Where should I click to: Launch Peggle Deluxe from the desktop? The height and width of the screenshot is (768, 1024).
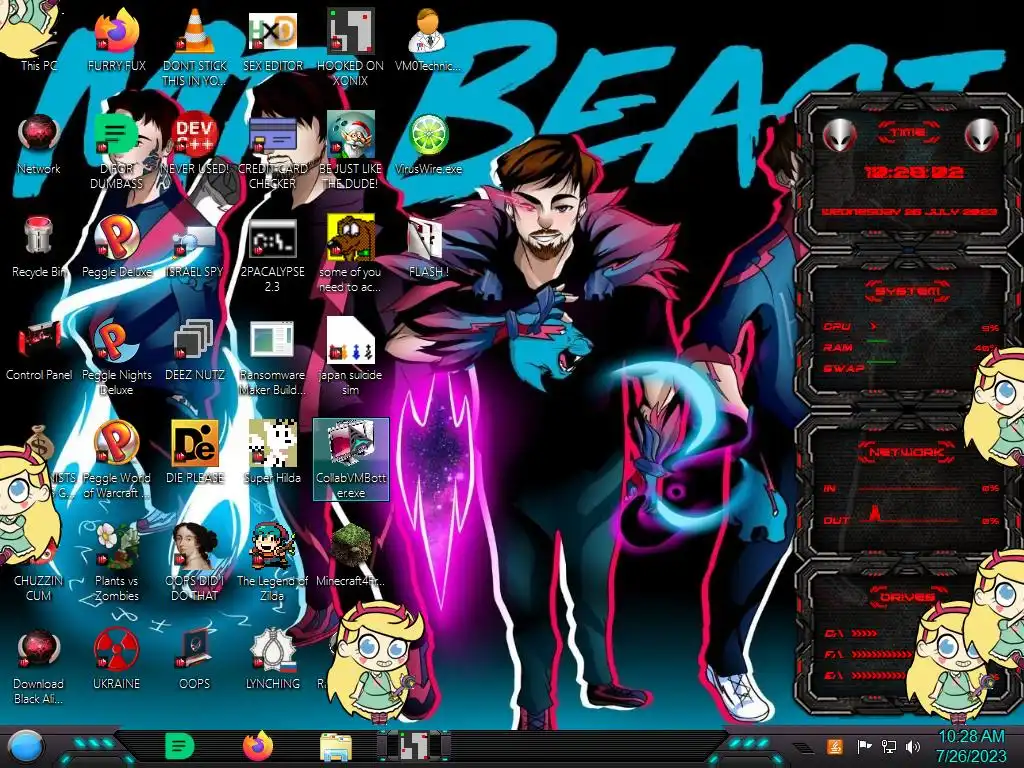(x=116, y=247)
